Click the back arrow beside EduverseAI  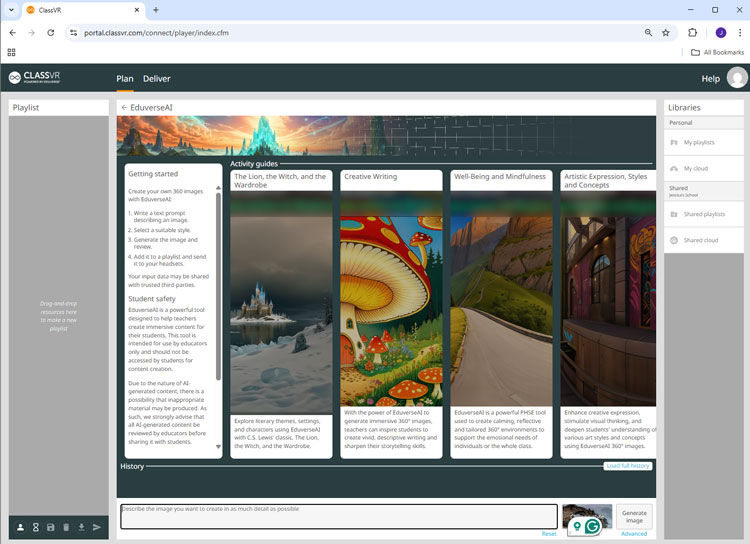pos(124,107)
